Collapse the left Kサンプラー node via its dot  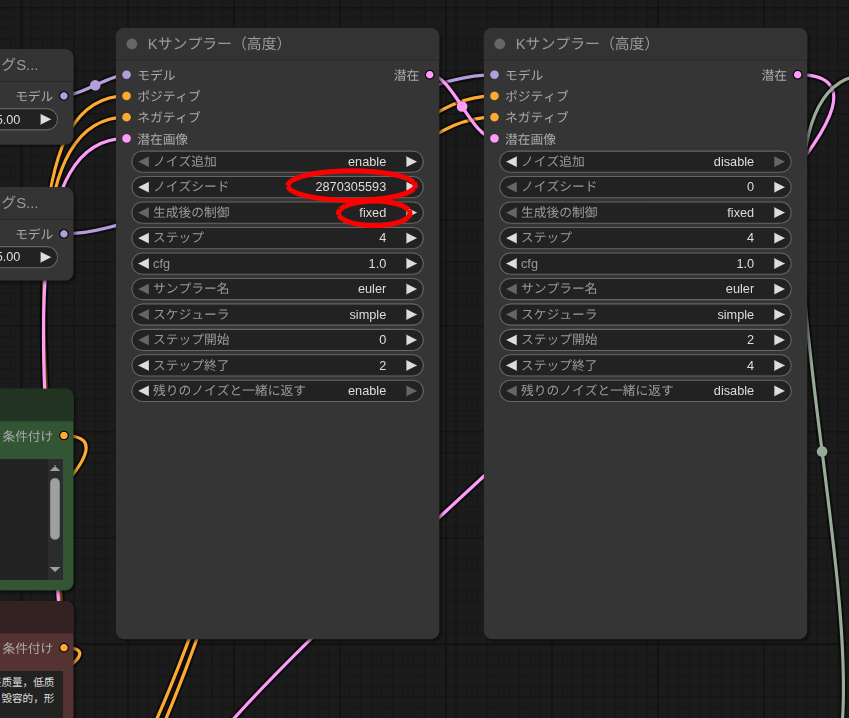tap(132, 44)
